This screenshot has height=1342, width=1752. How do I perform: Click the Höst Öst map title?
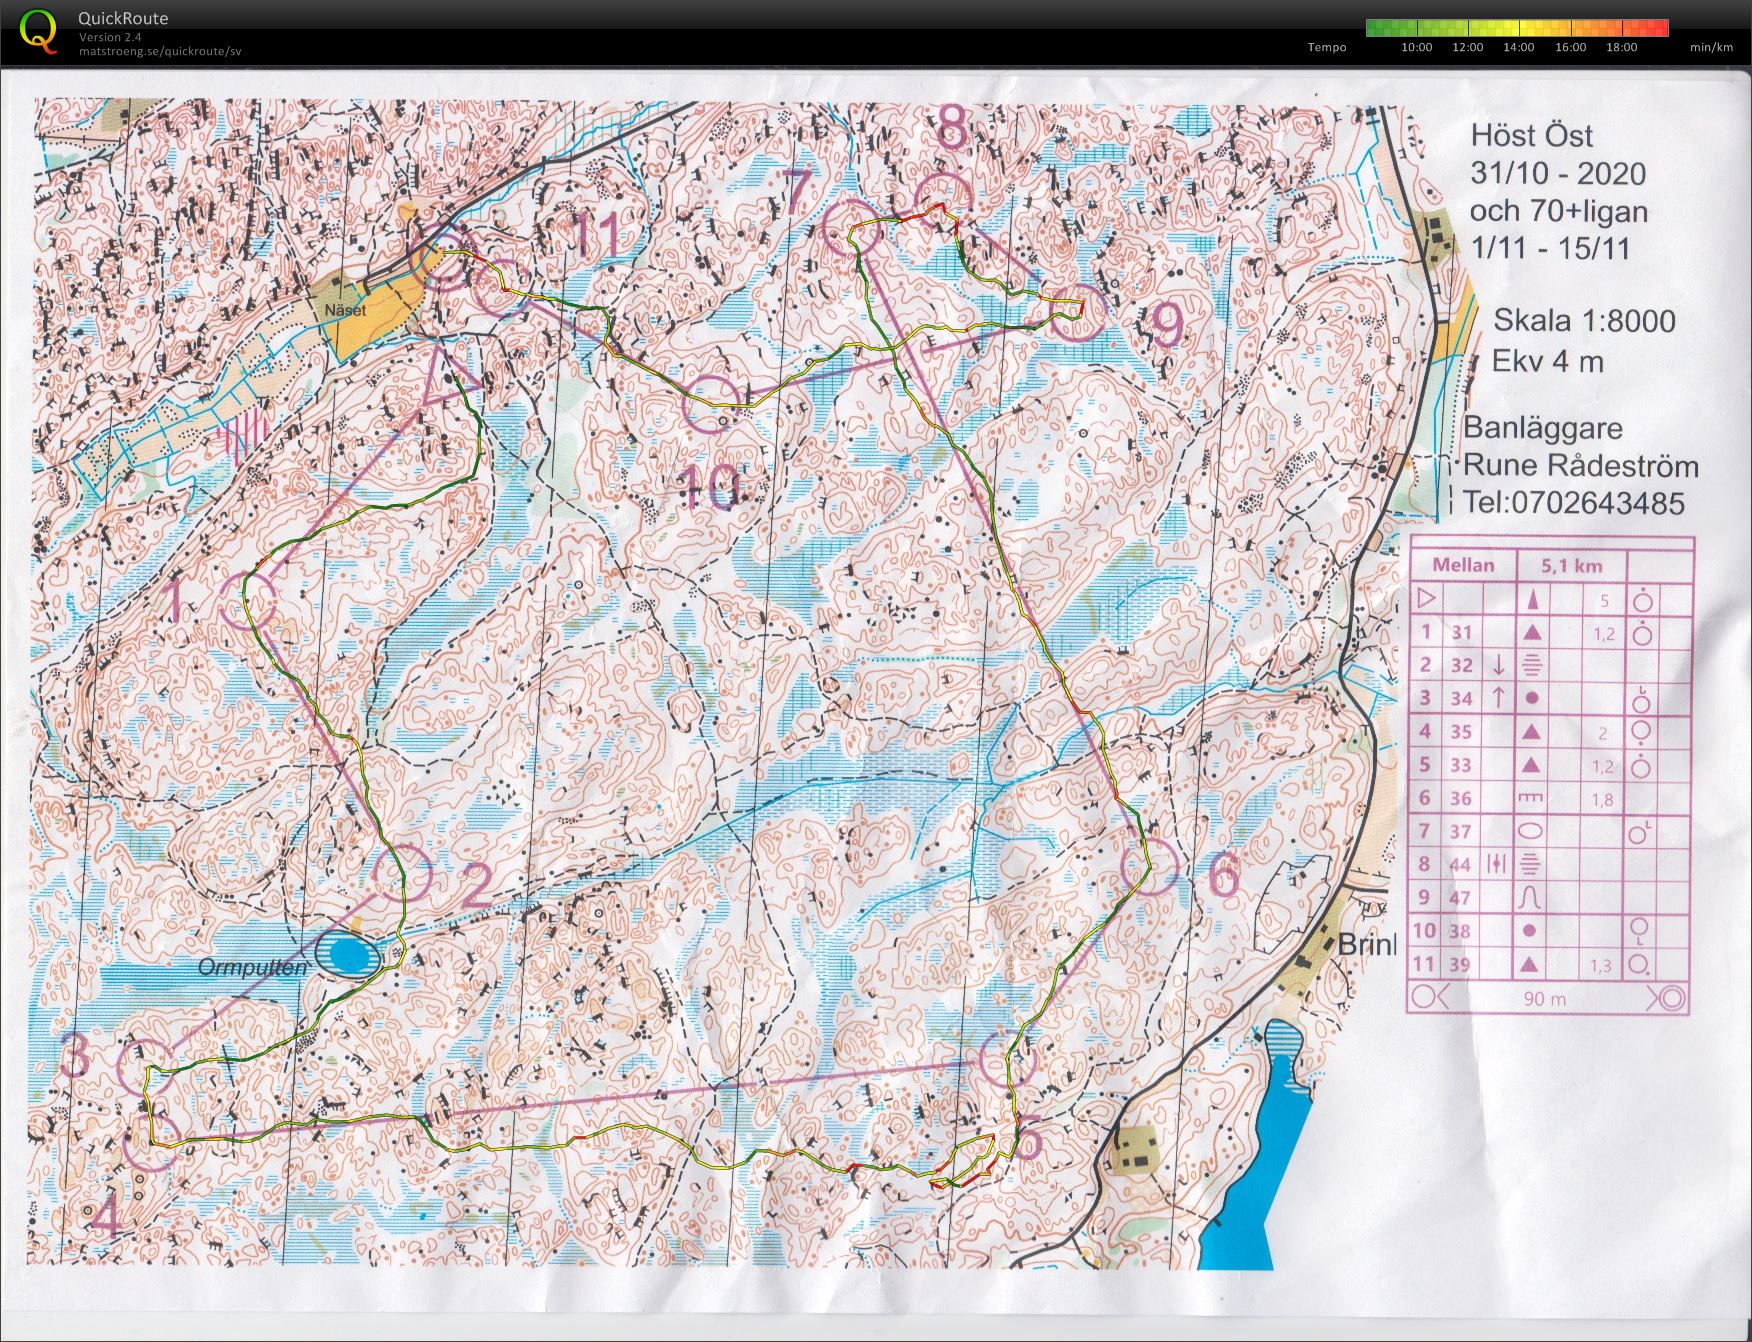coord(1531,136)
